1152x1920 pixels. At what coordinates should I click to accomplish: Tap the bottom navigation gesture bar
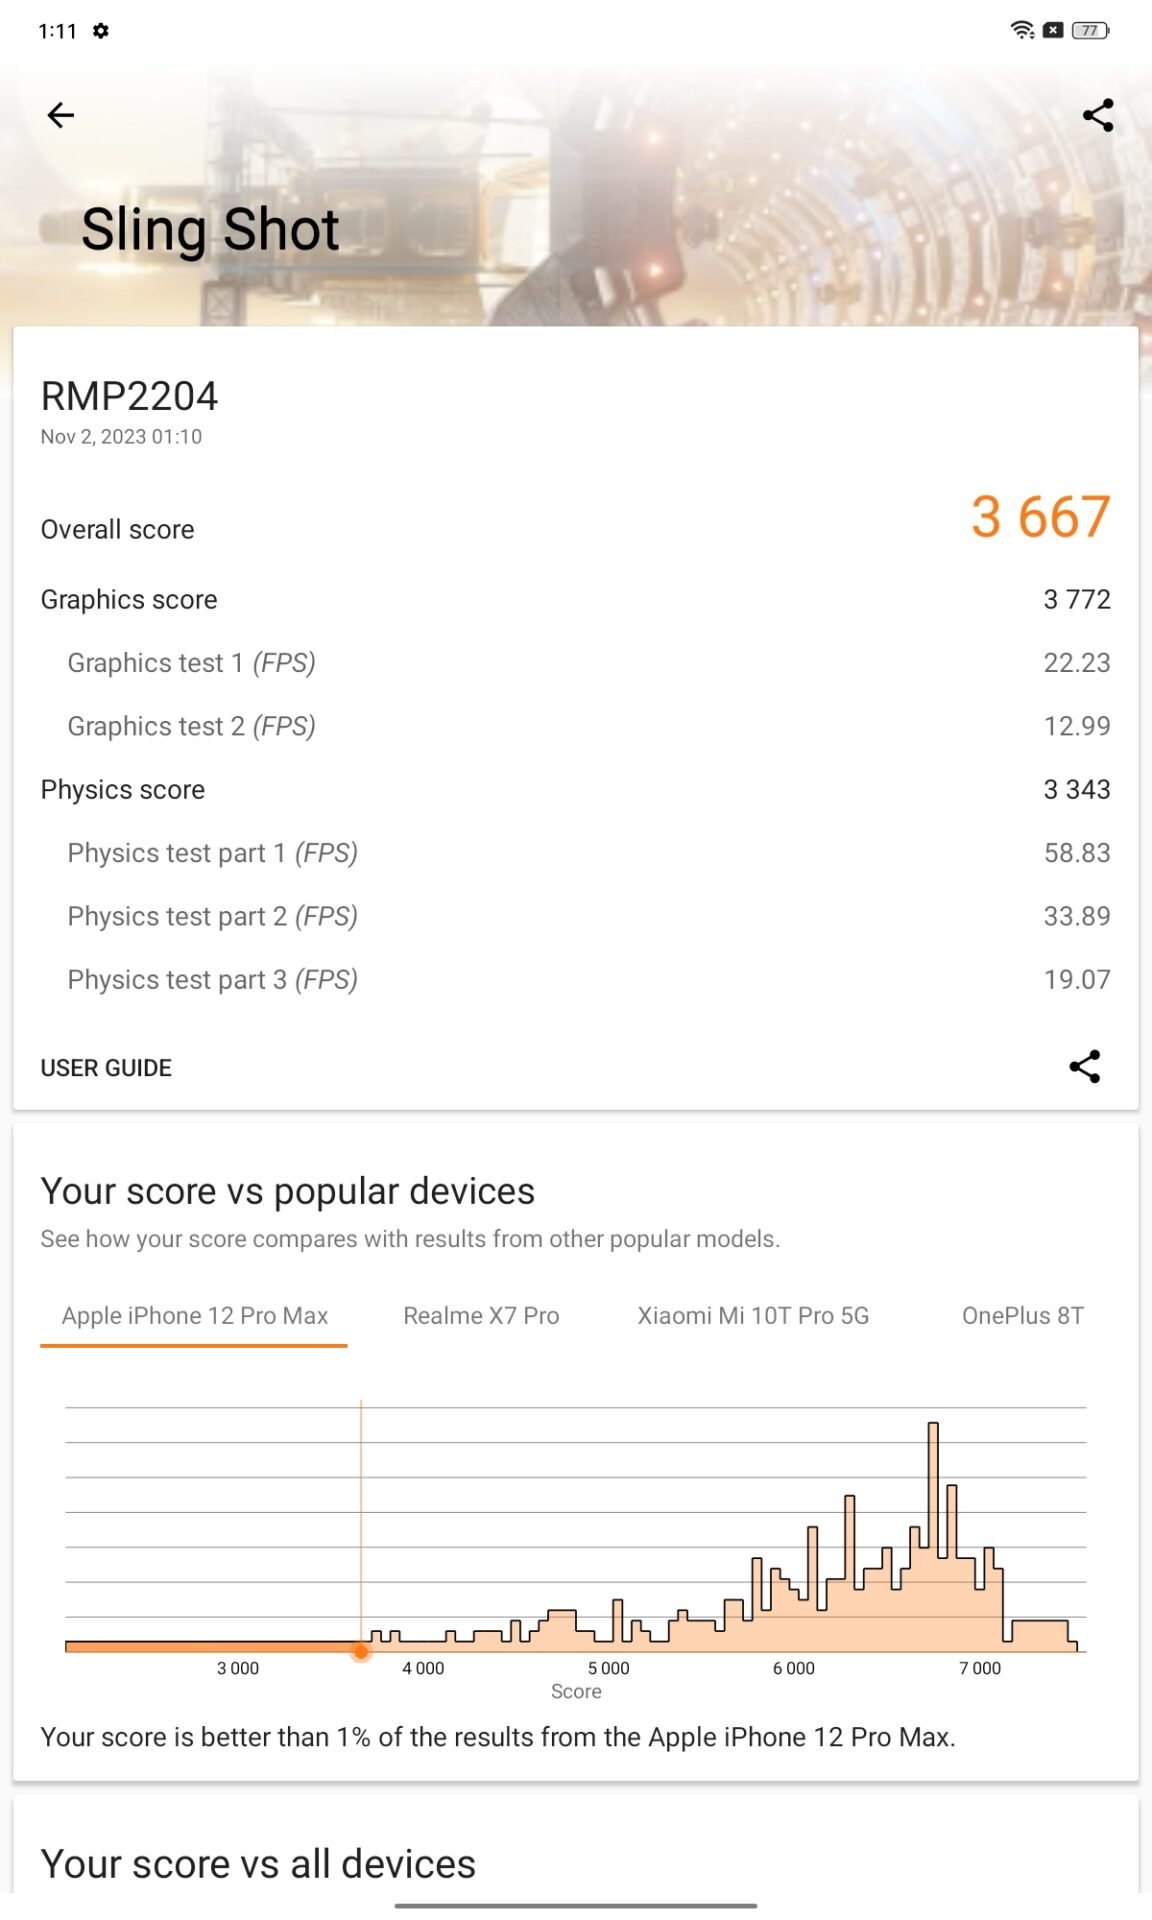point(575,1906)
